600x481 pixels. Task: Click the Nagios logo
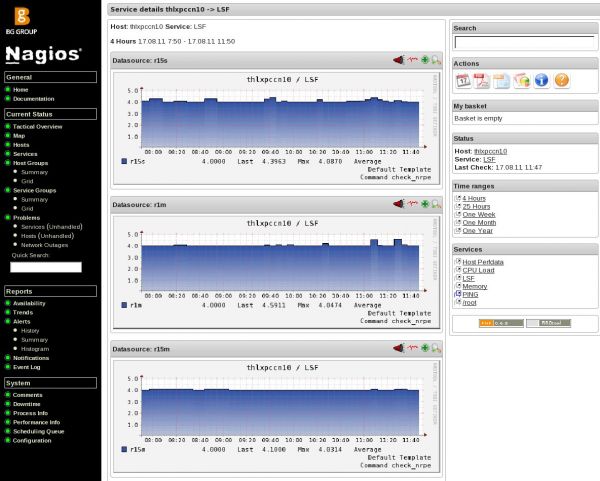[43, 54]
